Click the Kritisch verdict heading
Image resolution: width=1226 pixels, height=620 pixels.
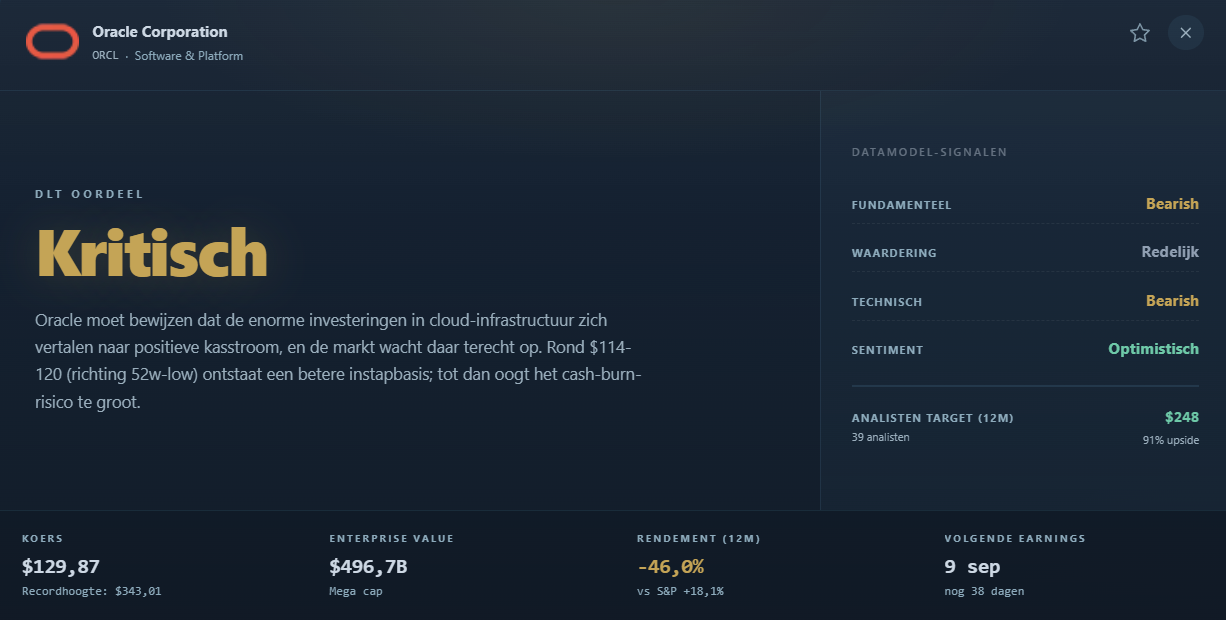[x=152, y=252]
